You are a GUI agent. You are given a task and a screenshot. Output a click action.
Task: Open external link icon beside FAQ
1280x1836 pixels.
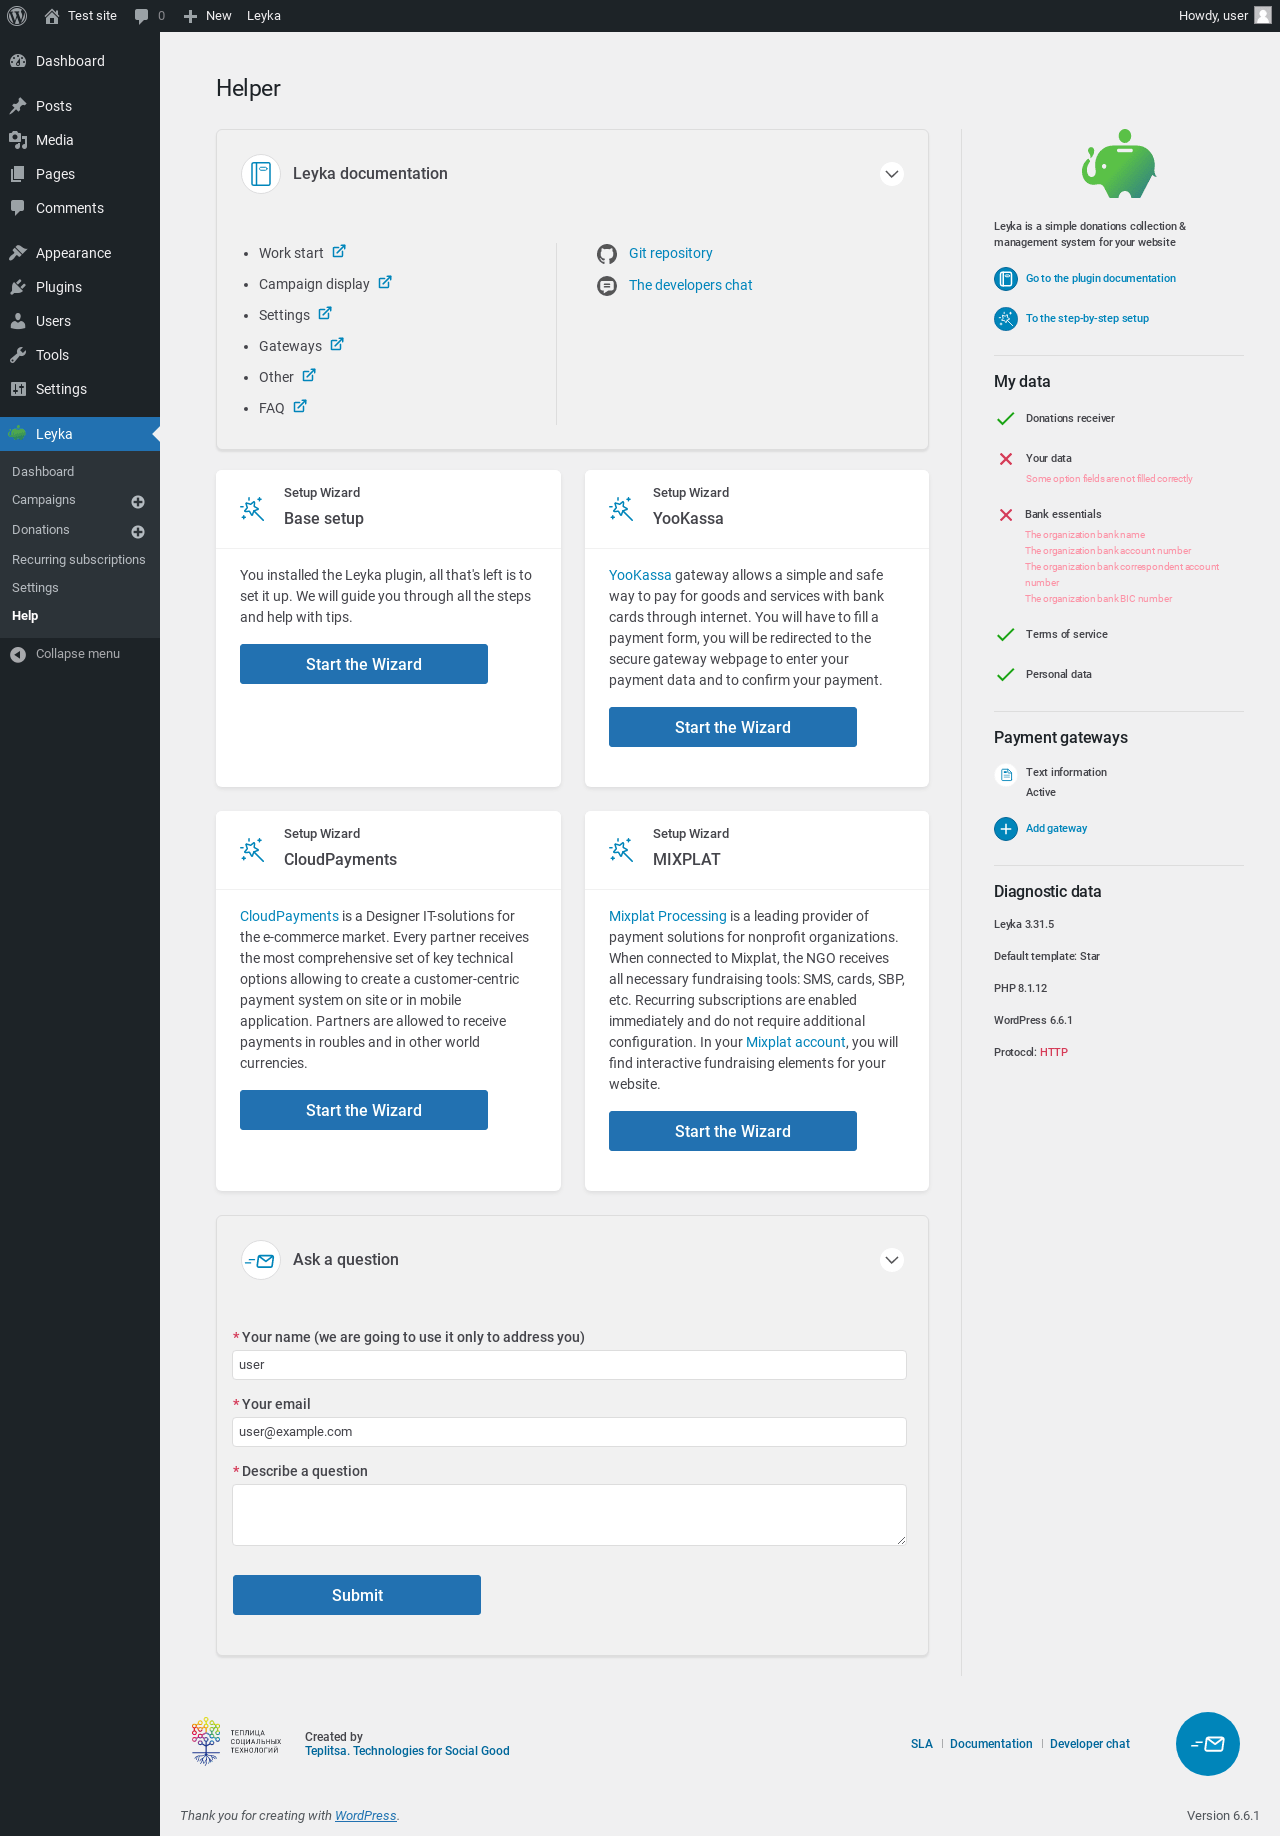click(300, 407)
